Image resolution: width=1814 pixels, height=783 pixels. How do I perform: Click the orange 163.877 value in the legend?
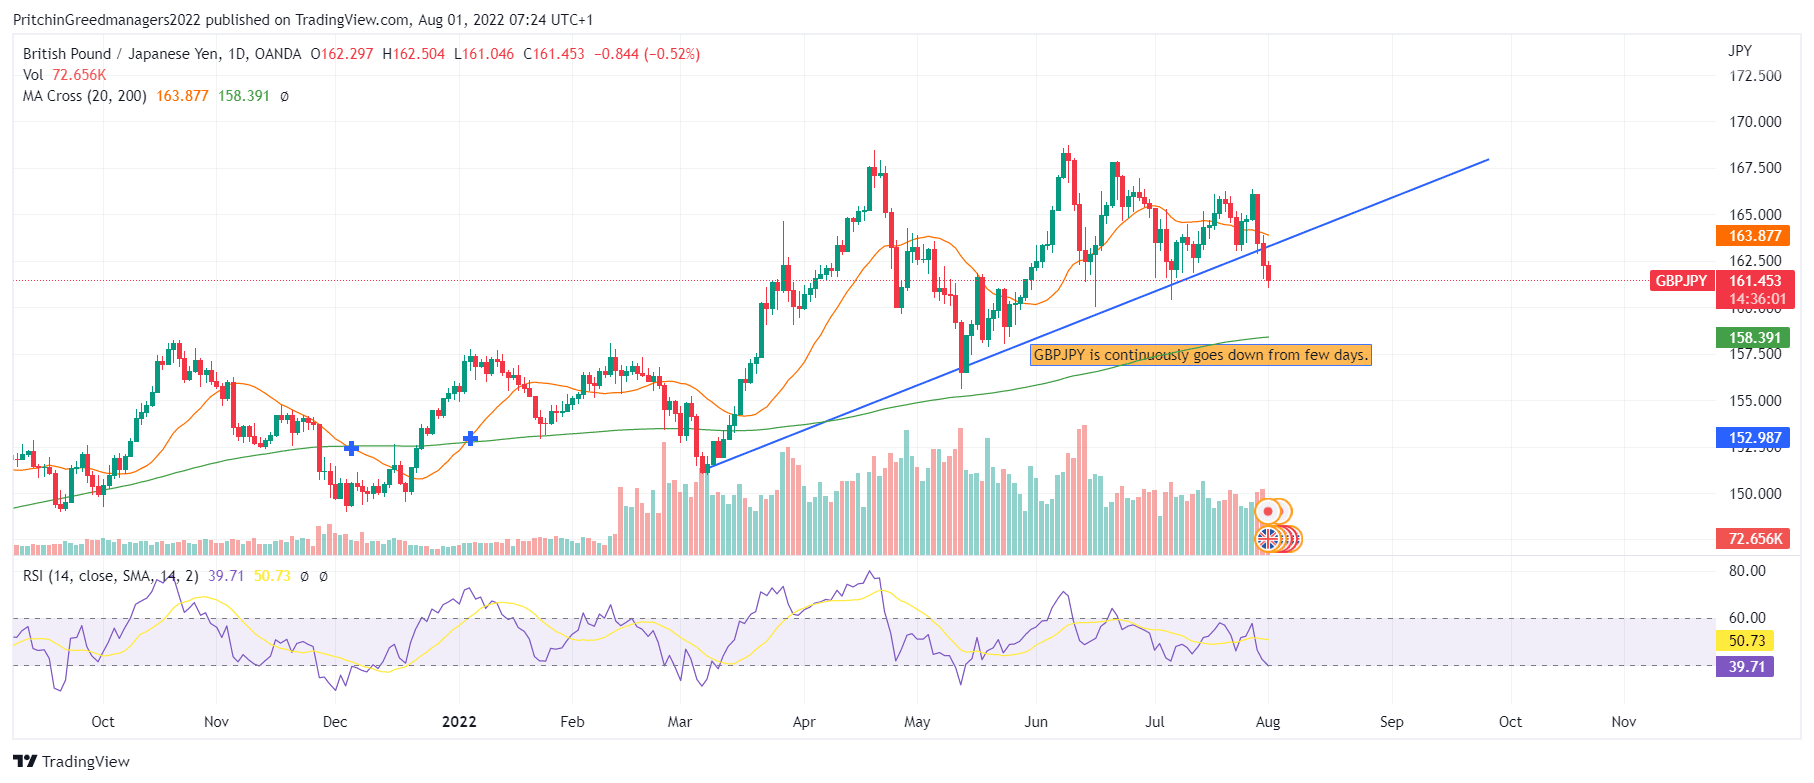click(x=182, y=96)
